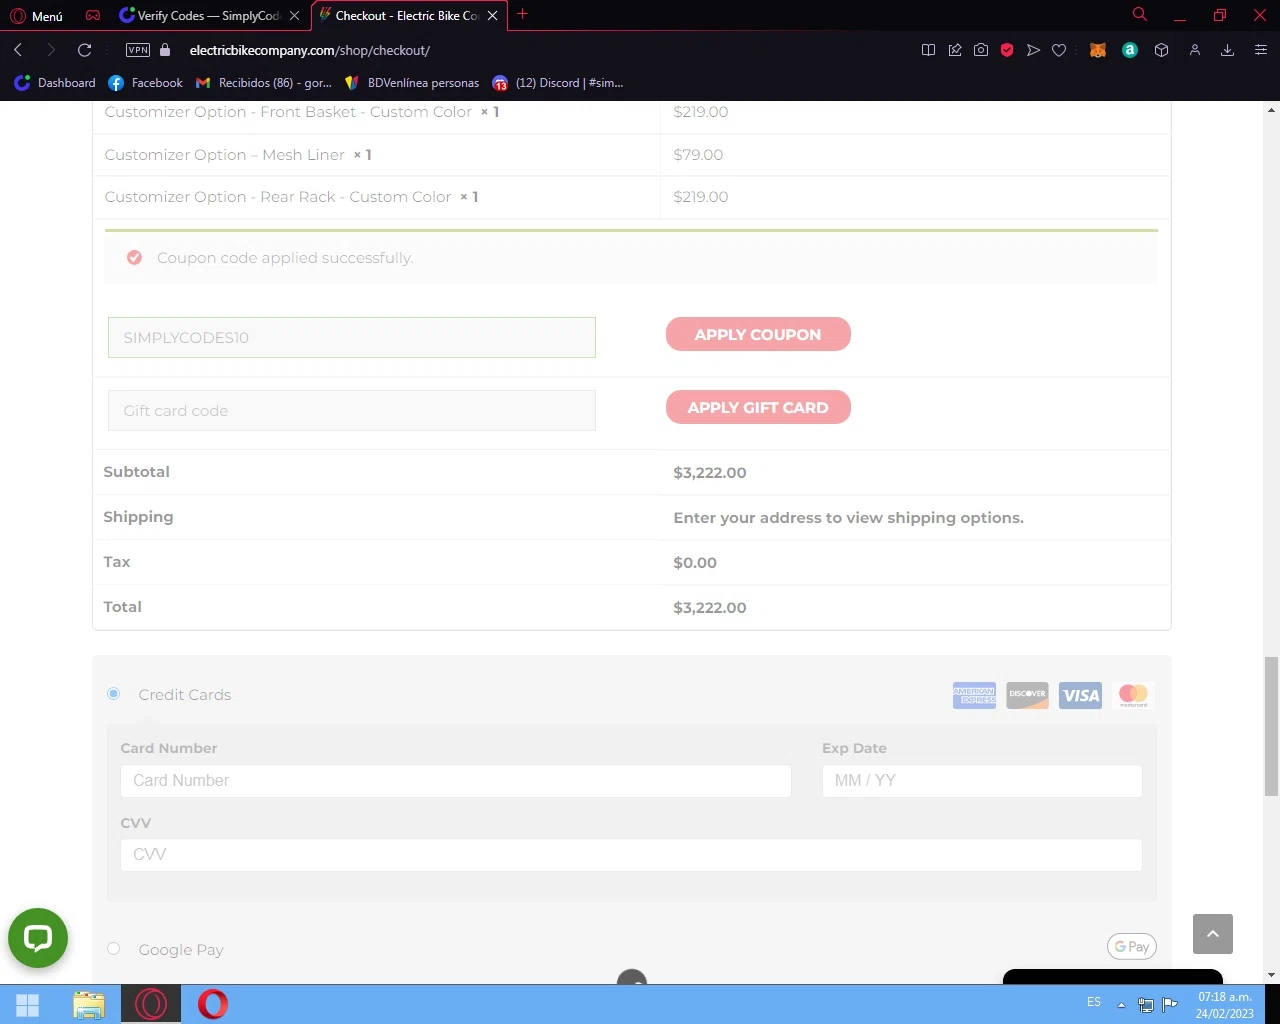
Task: Open the tab search magnifier
Action: [x=1139, y=14]
